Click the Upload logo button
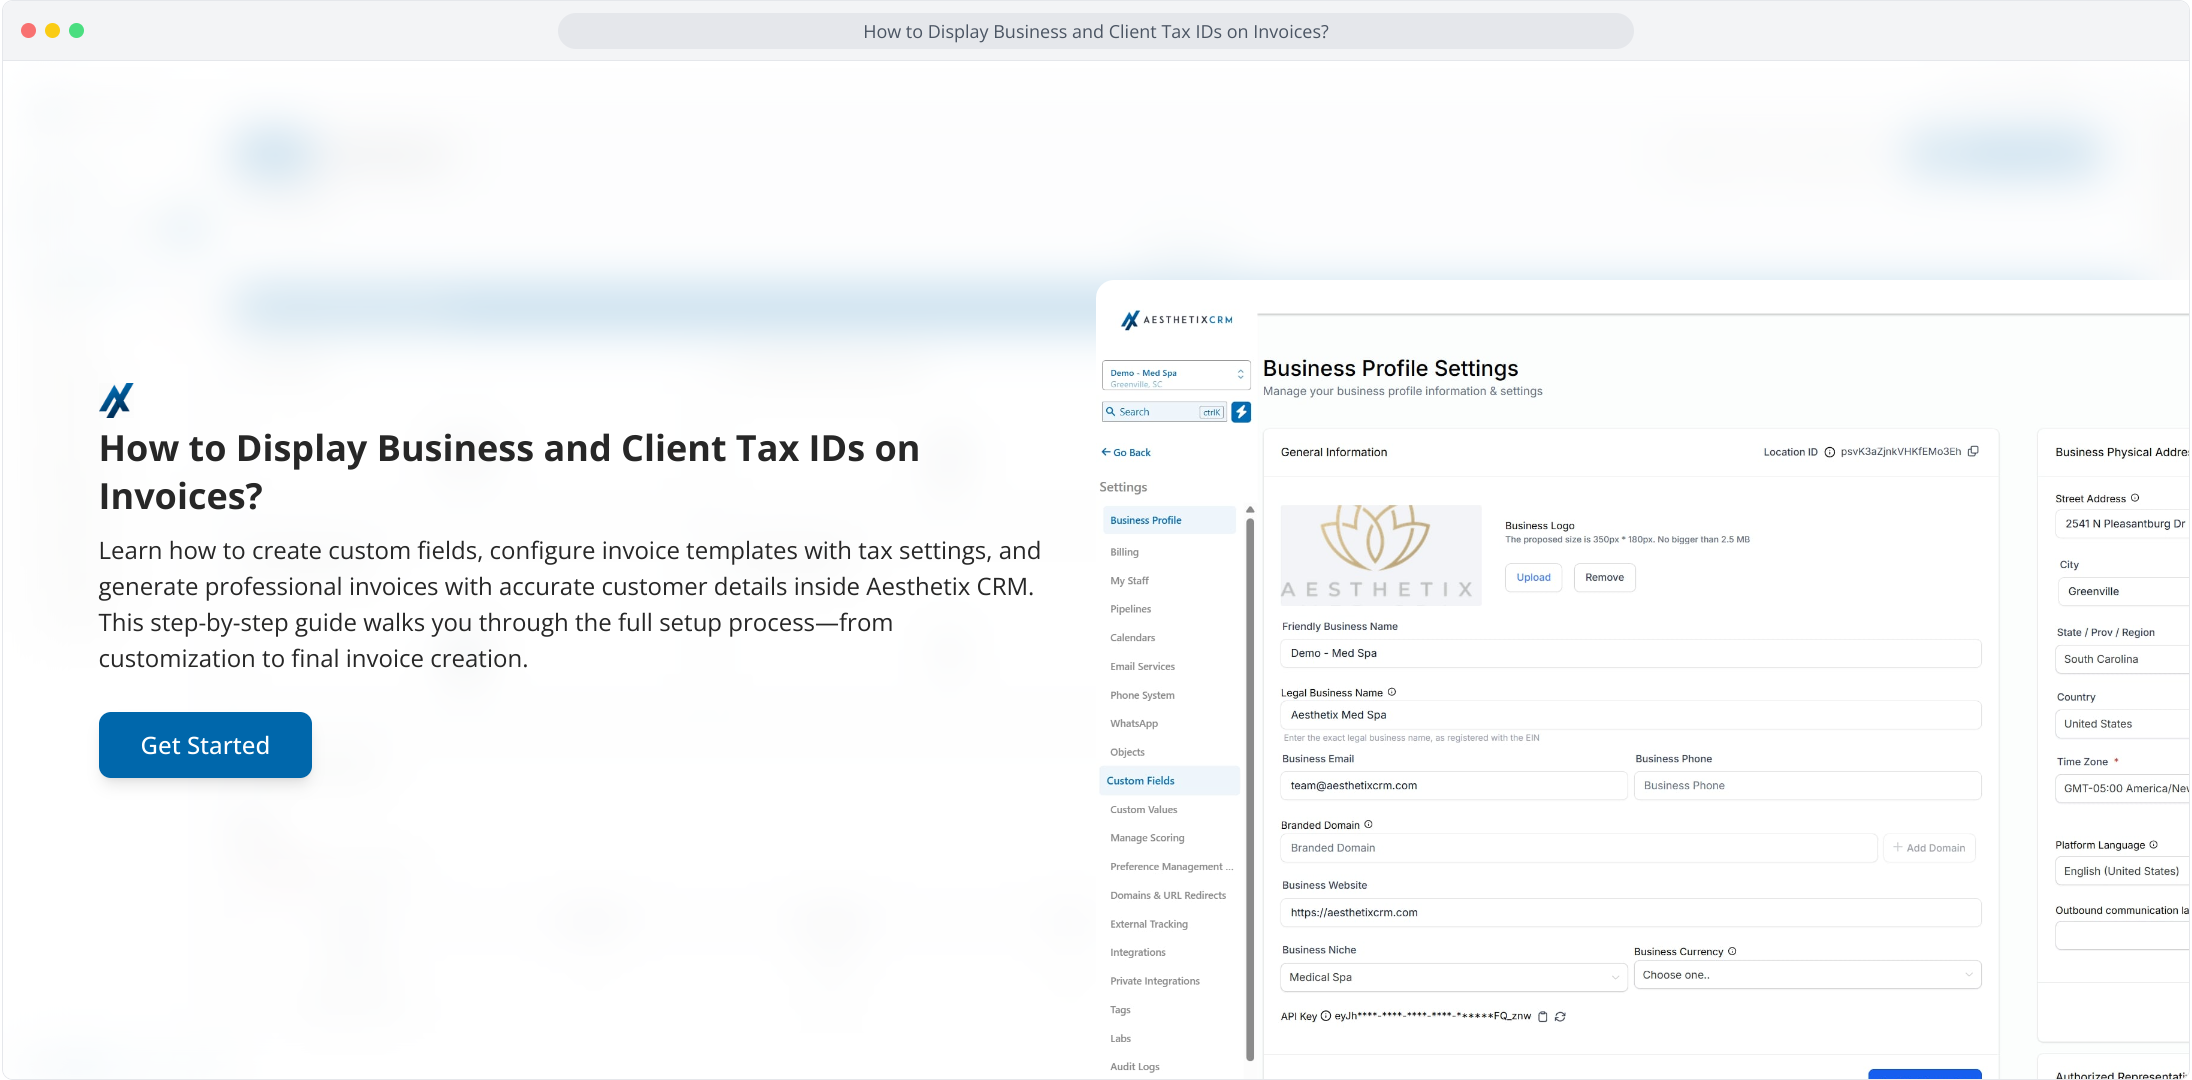Image resolution: width=2192 pixels, height=1080 pixels. 1533,578
